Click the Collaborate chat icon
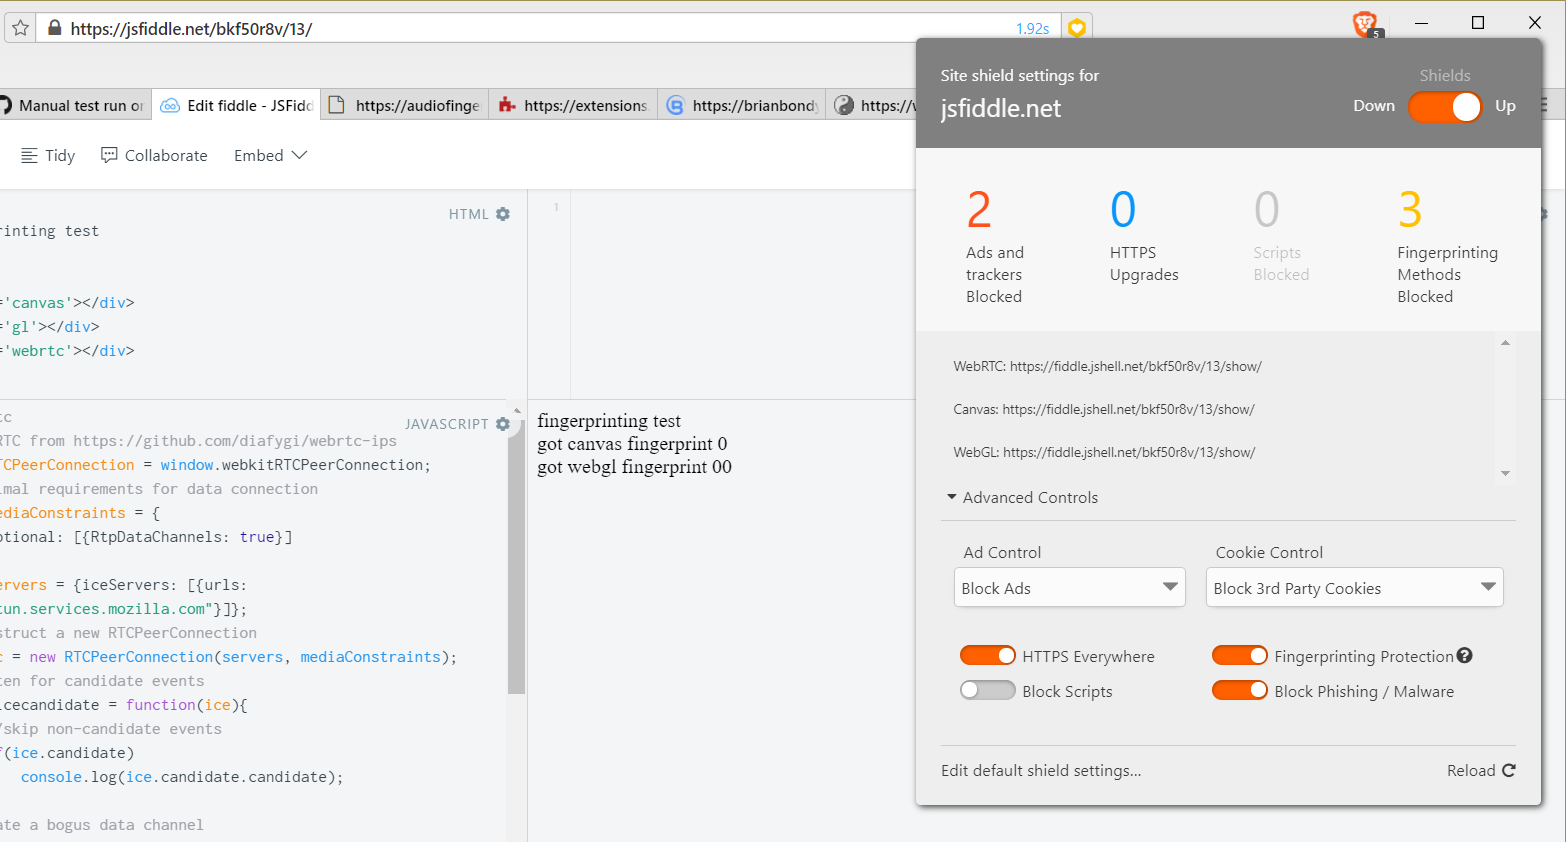Viewport: 1566px width, 842px height. tap(109, 155)
